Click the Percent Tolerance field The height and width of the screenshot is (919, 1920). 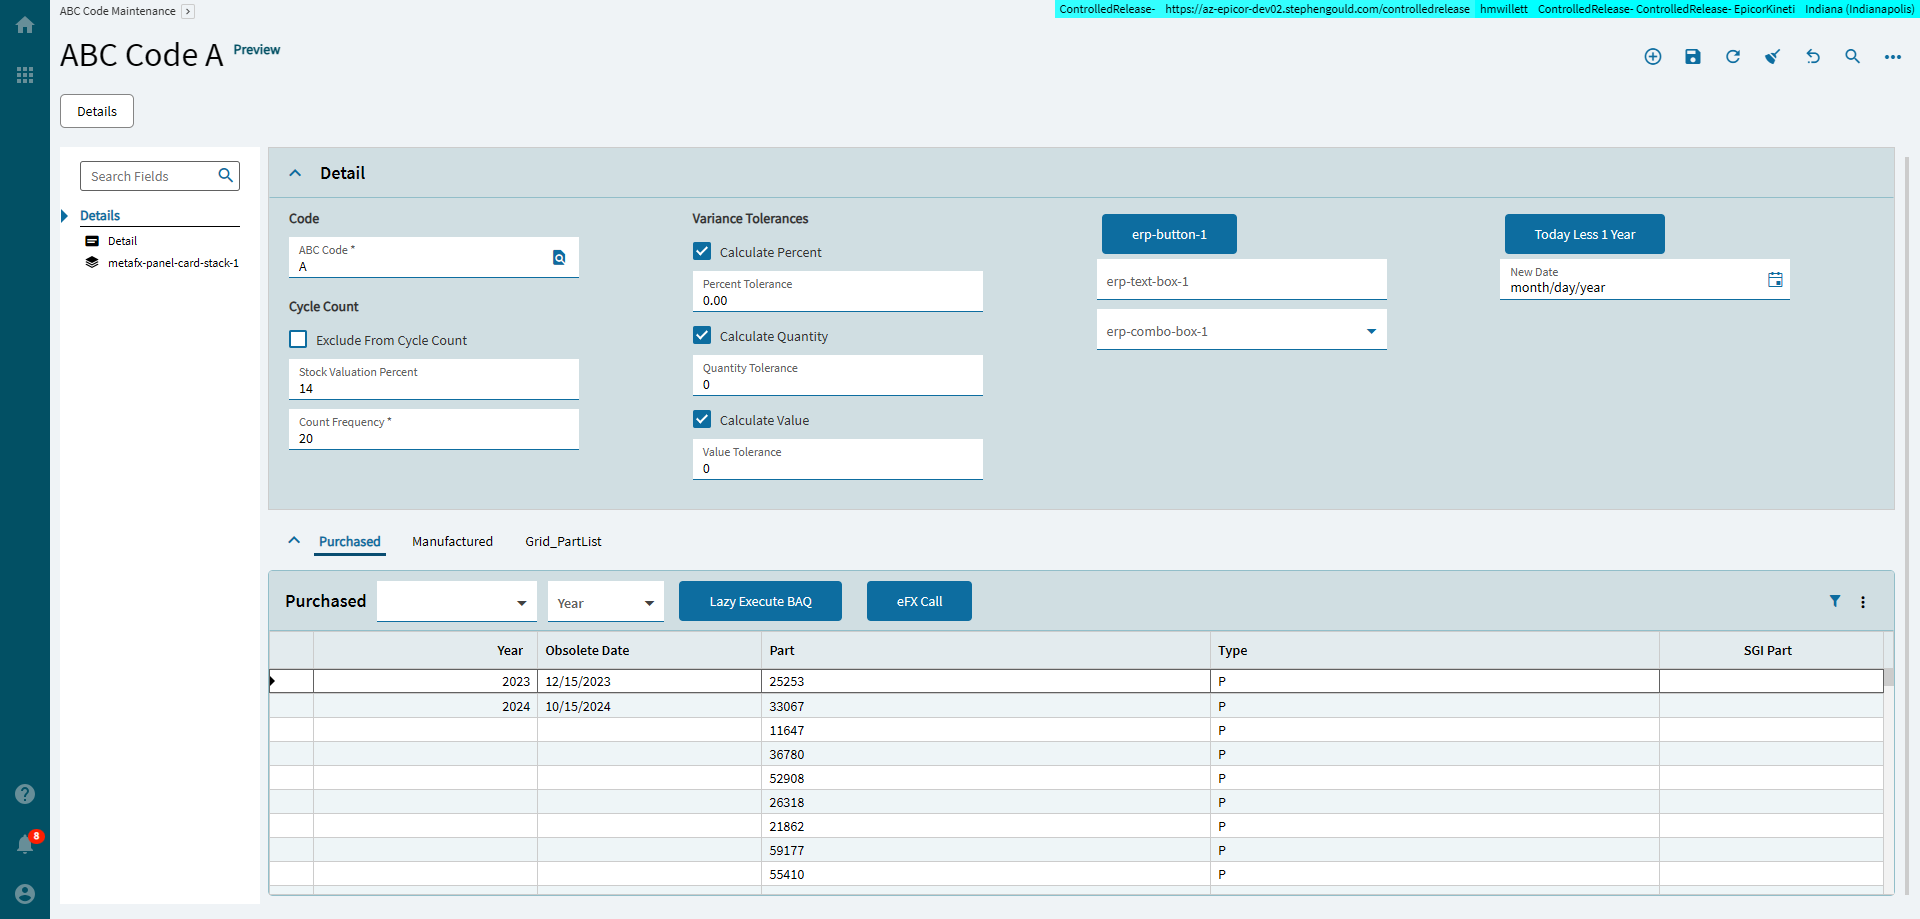tap(838, 292)
